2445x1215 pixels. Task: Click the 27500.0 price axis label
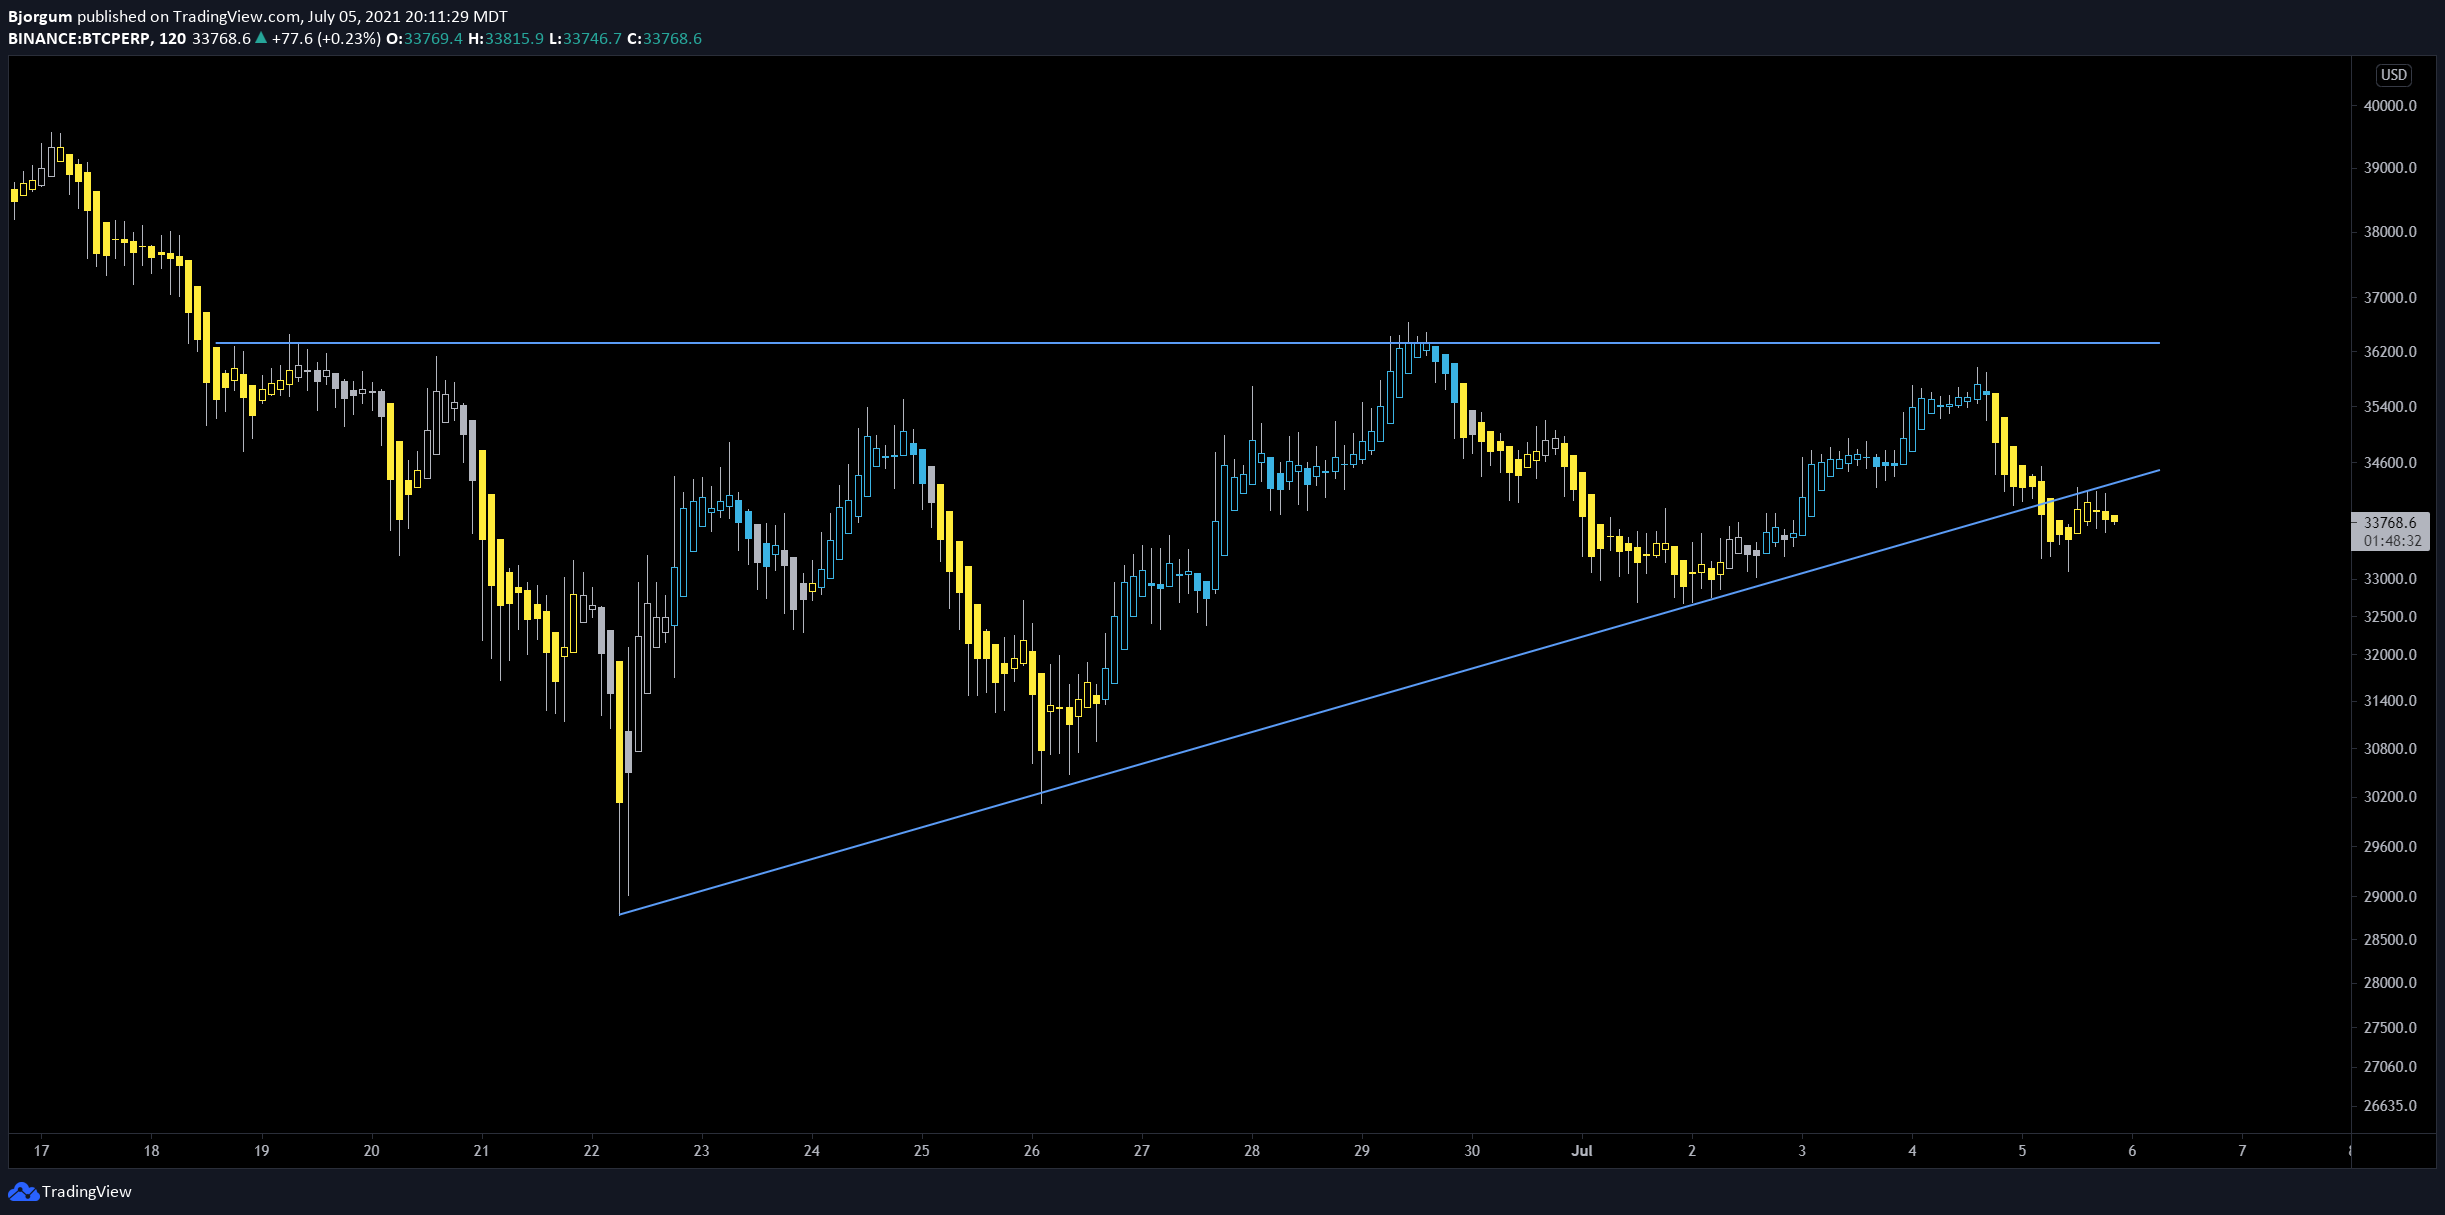click(x=2390, y=1028)
